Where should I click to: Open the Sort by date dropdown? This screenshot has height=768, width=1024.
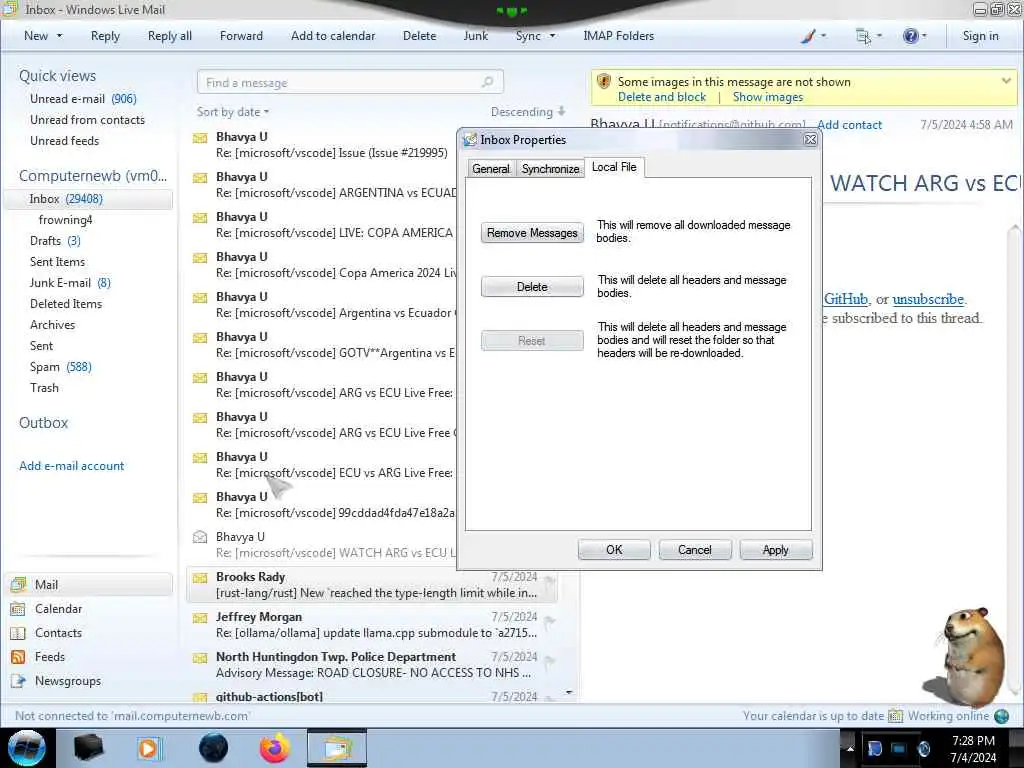[x=232, y=112]
